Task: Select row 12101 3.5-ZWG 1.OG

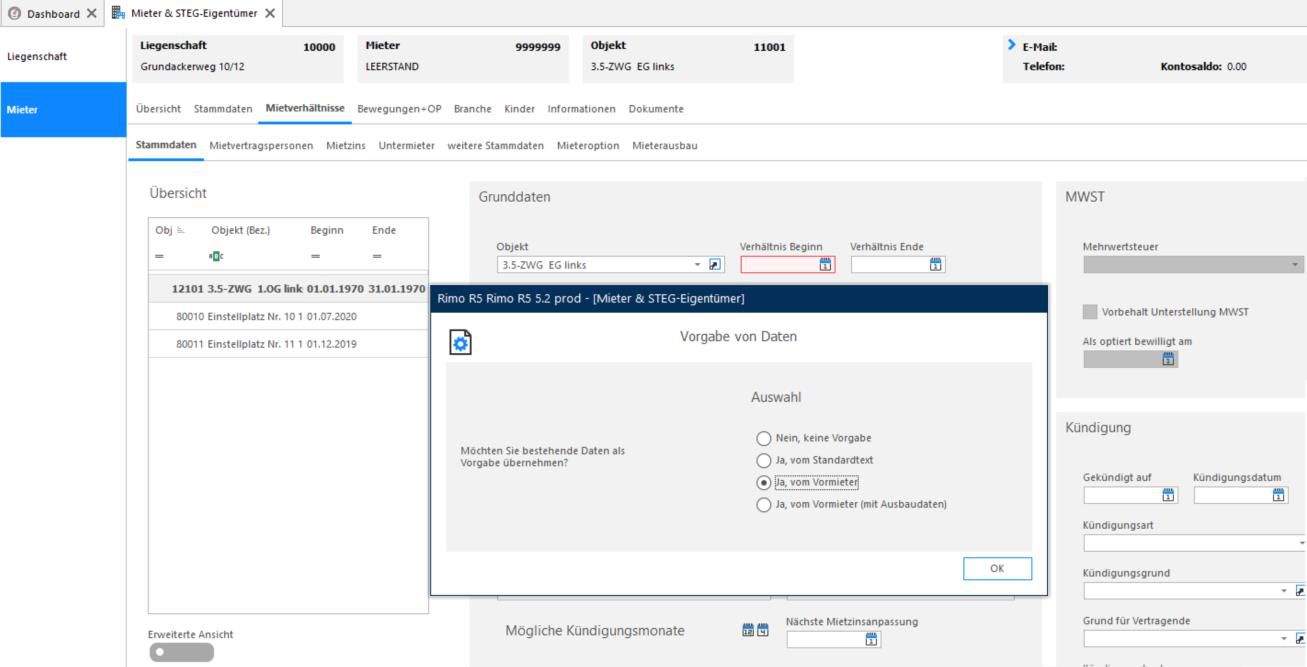Action: pos(288,289)
